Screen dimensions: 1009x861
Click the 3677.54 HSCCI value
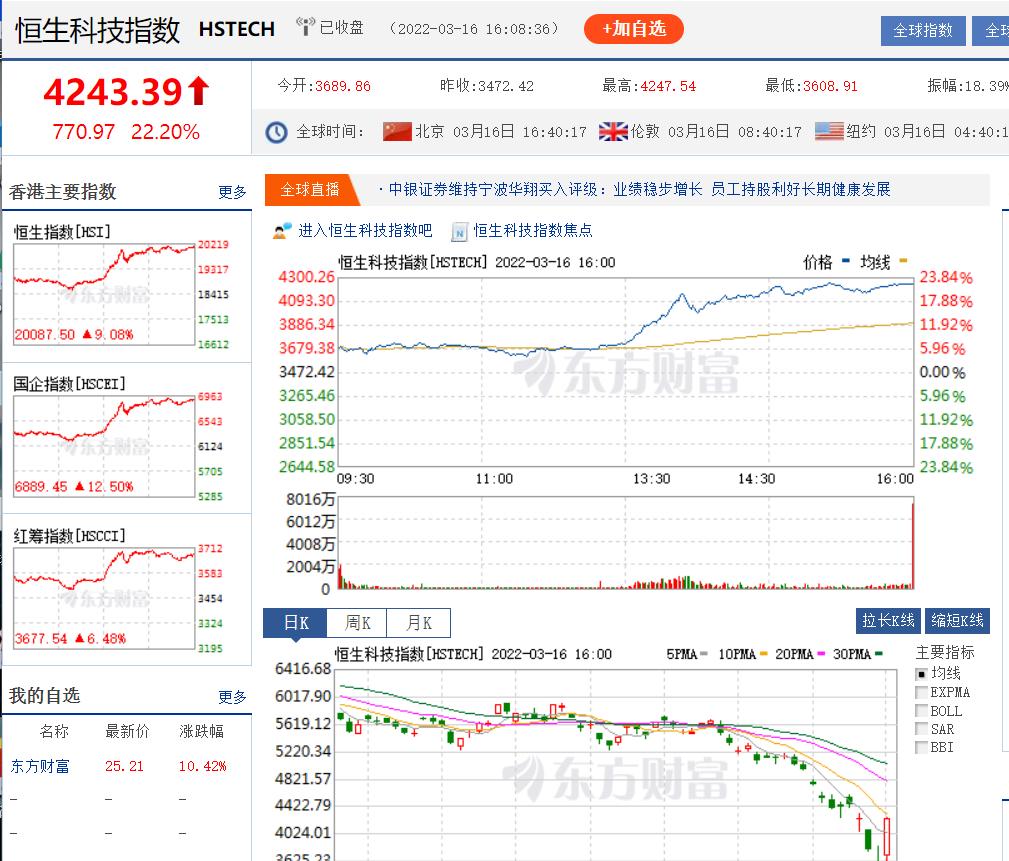tap(41, 639)
